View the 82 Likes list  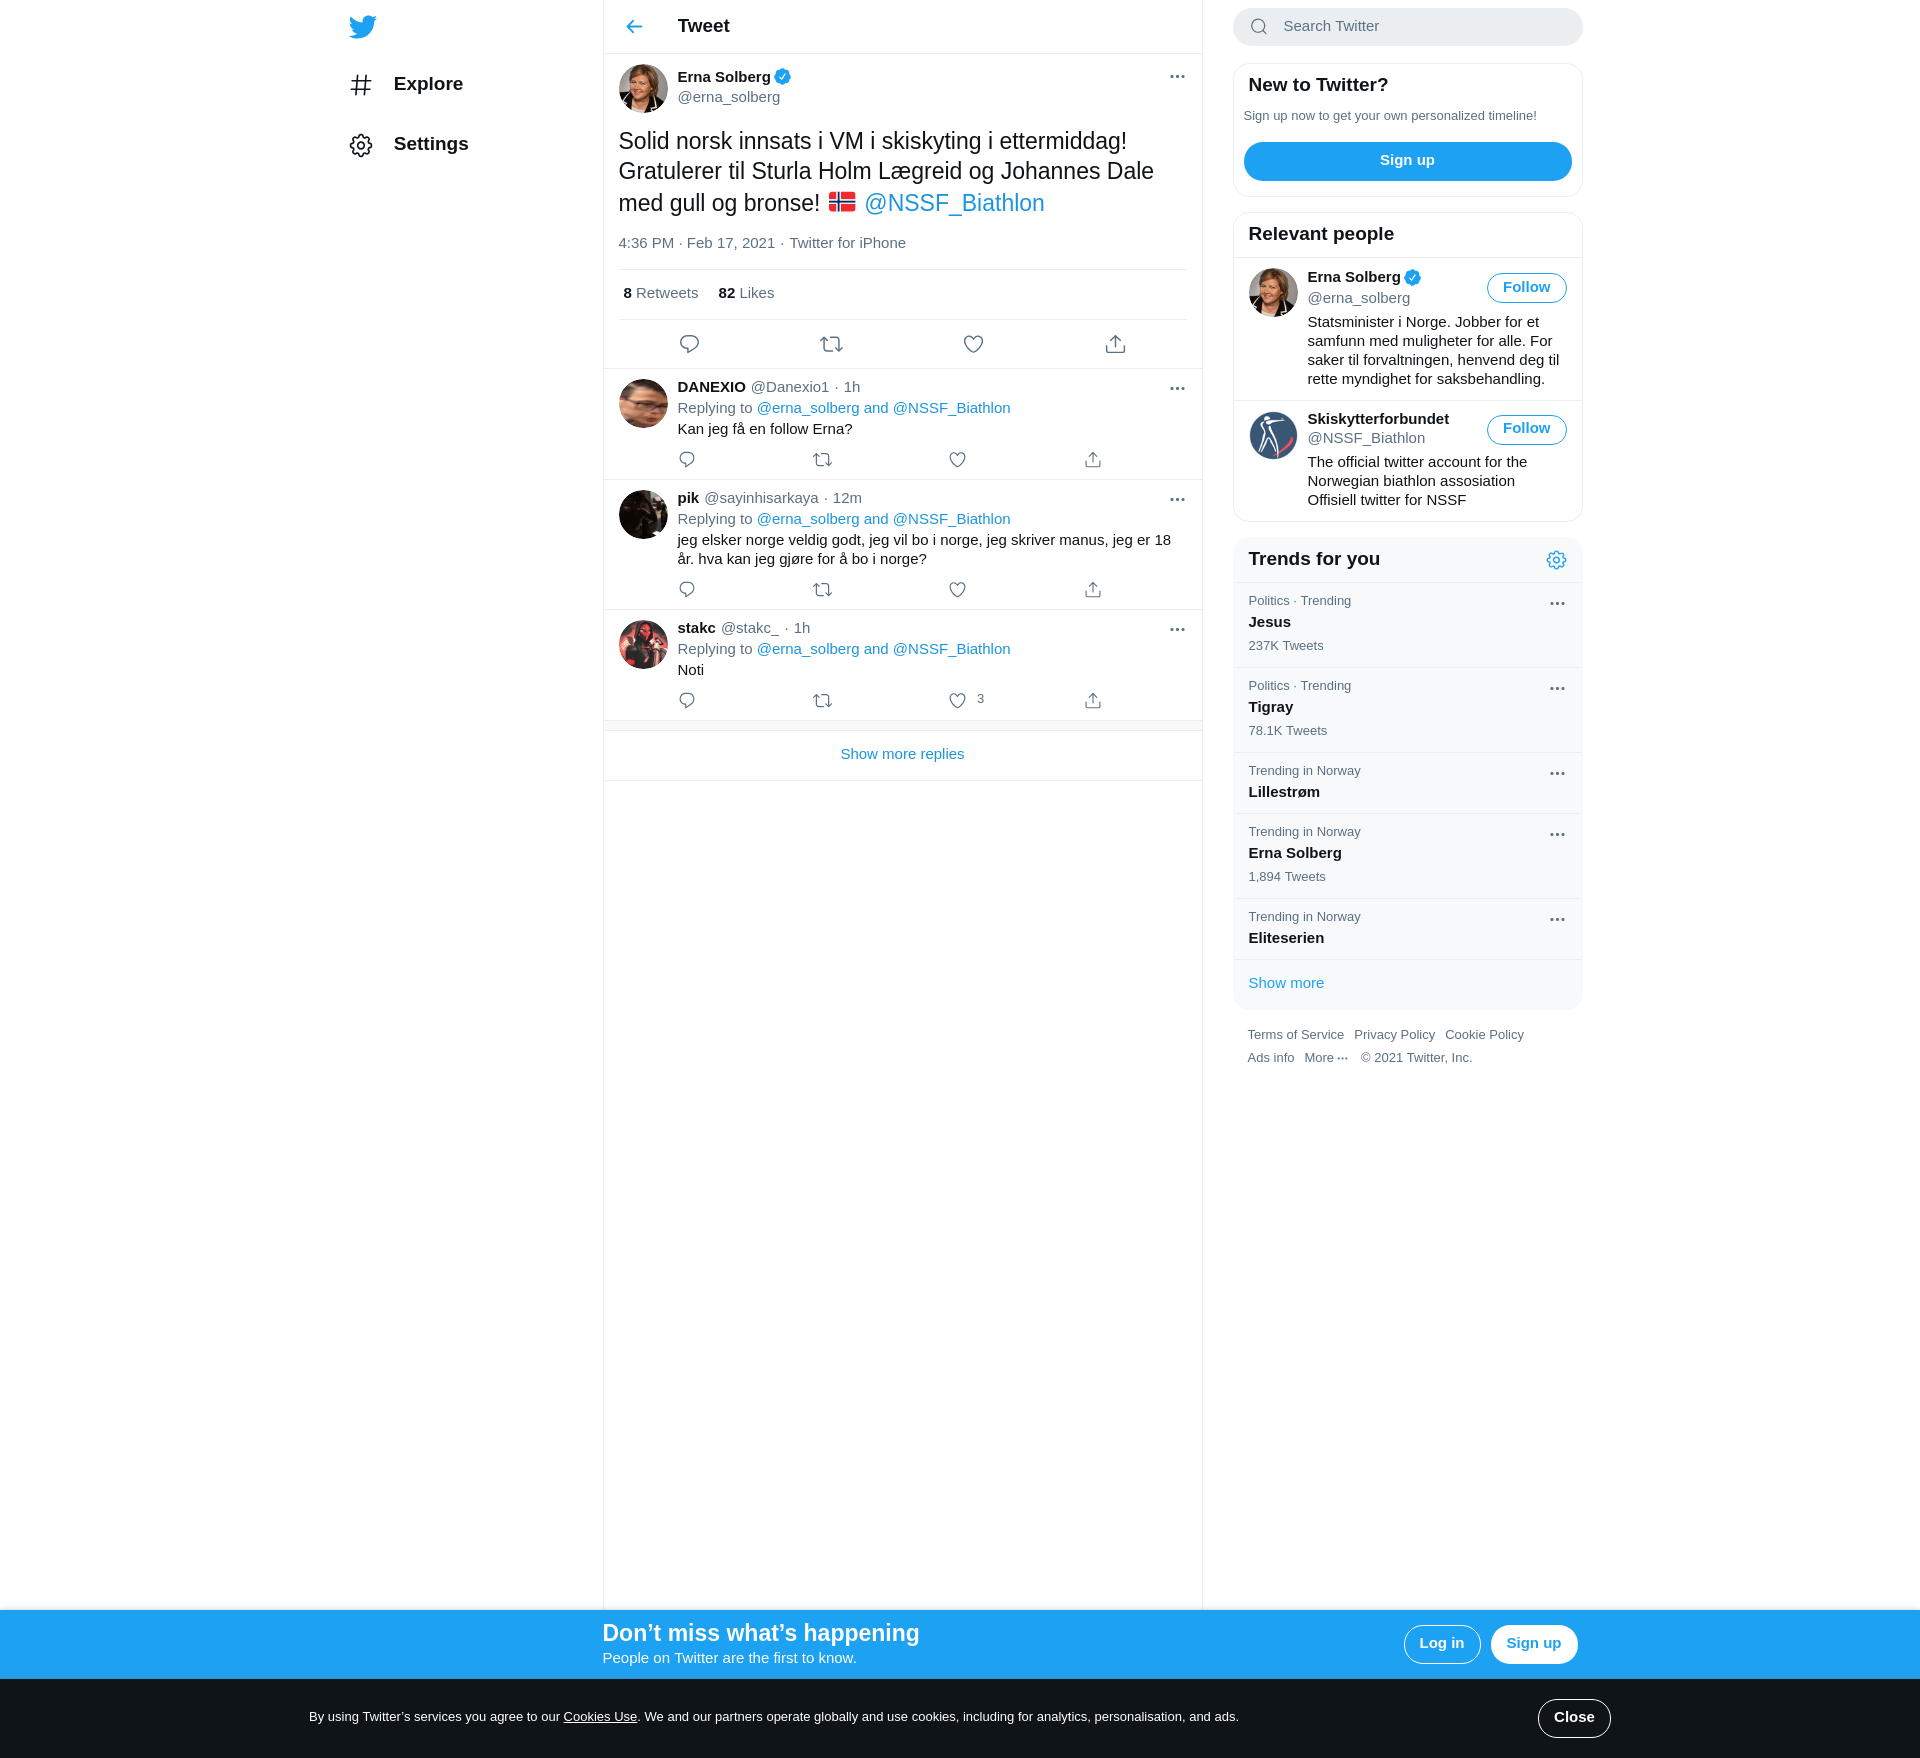tap(746, 293)
